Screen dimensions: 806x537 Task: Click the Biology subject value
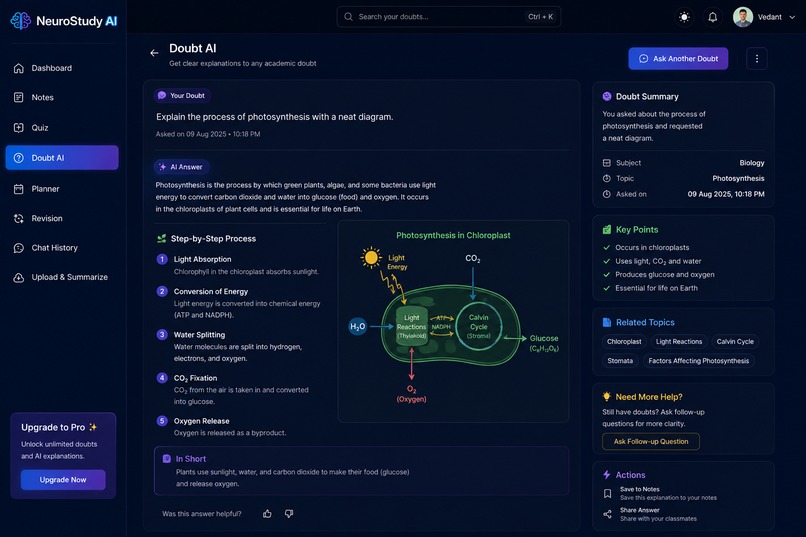[752, 163]
